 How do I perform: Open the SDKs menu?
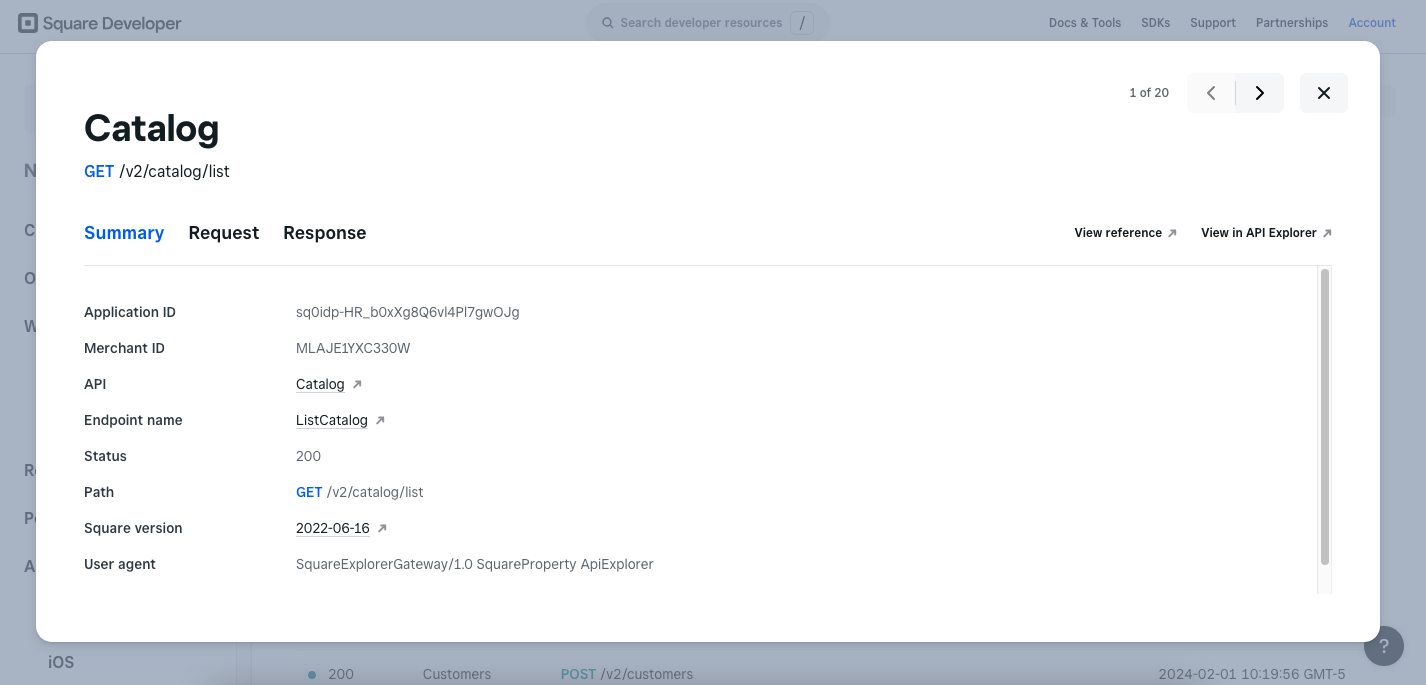click(x=1155, y=23)
